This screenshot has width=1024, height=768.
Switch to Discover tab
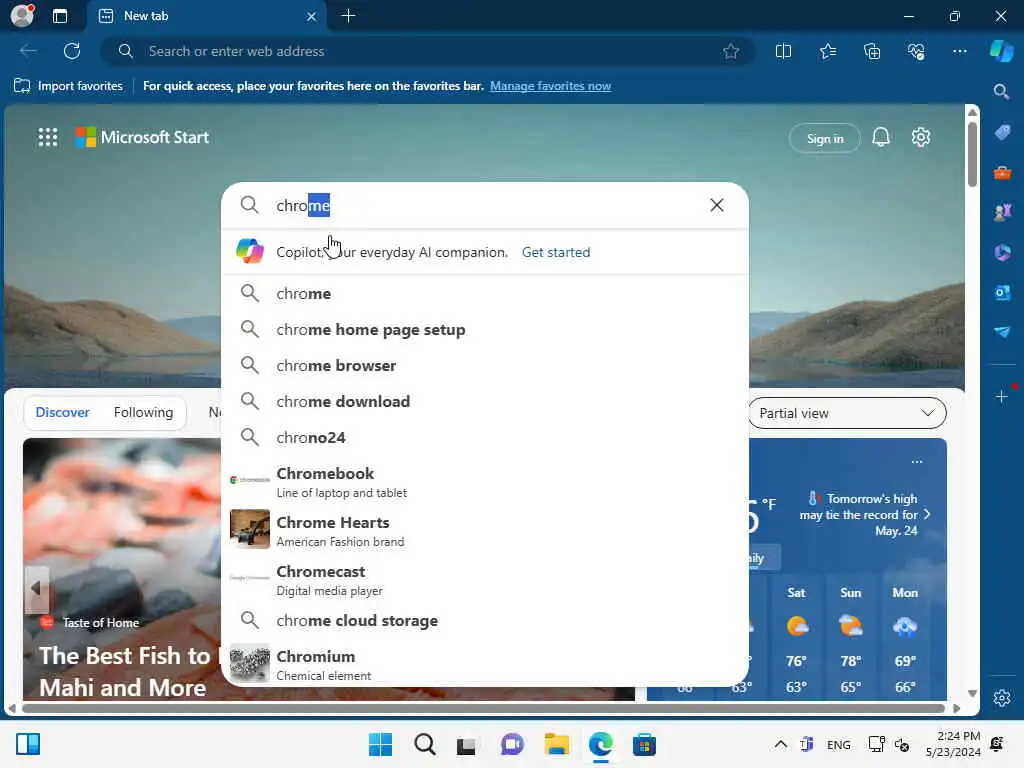point(62,412)
